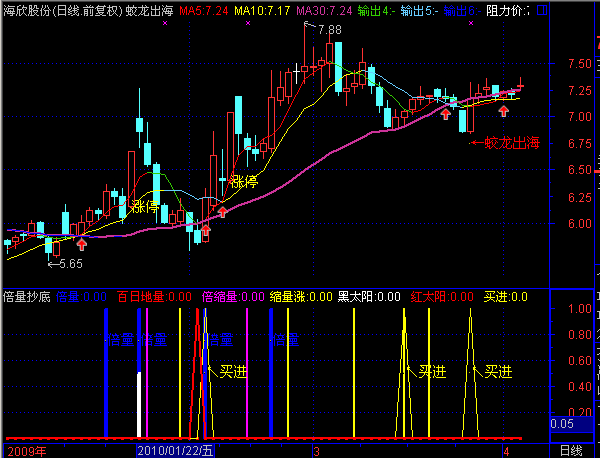Click the blue split-panel icon beside 阻力价
Screen dimensions: 600x458
(x=541, y=10)
